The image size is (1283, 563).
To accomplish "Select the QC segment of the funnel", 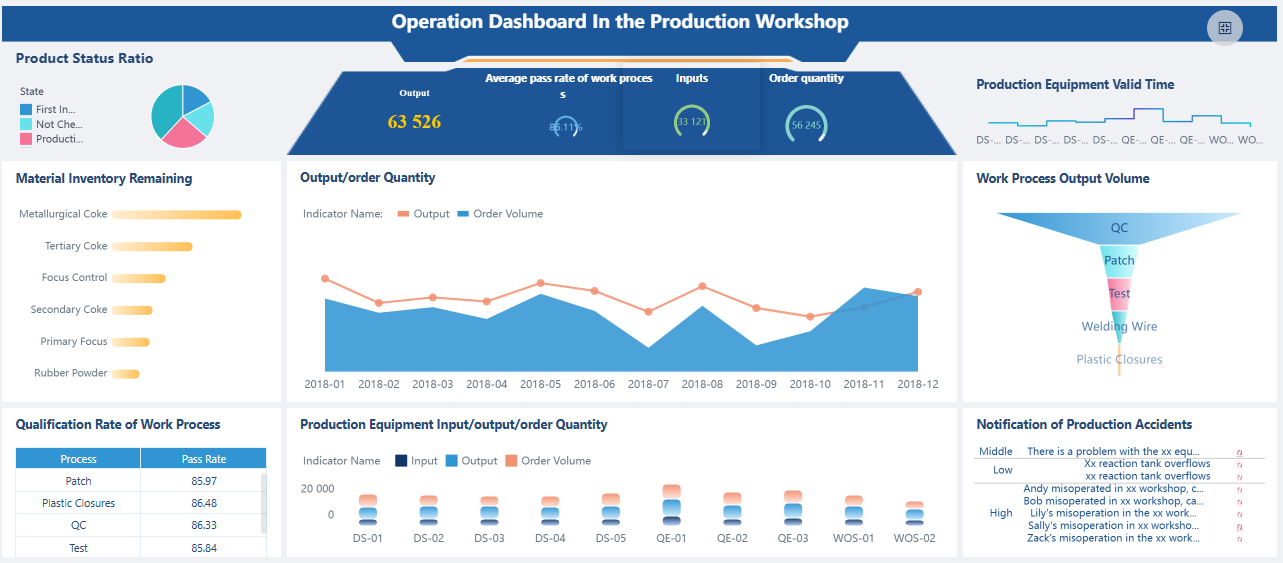I will [1119, 228].
